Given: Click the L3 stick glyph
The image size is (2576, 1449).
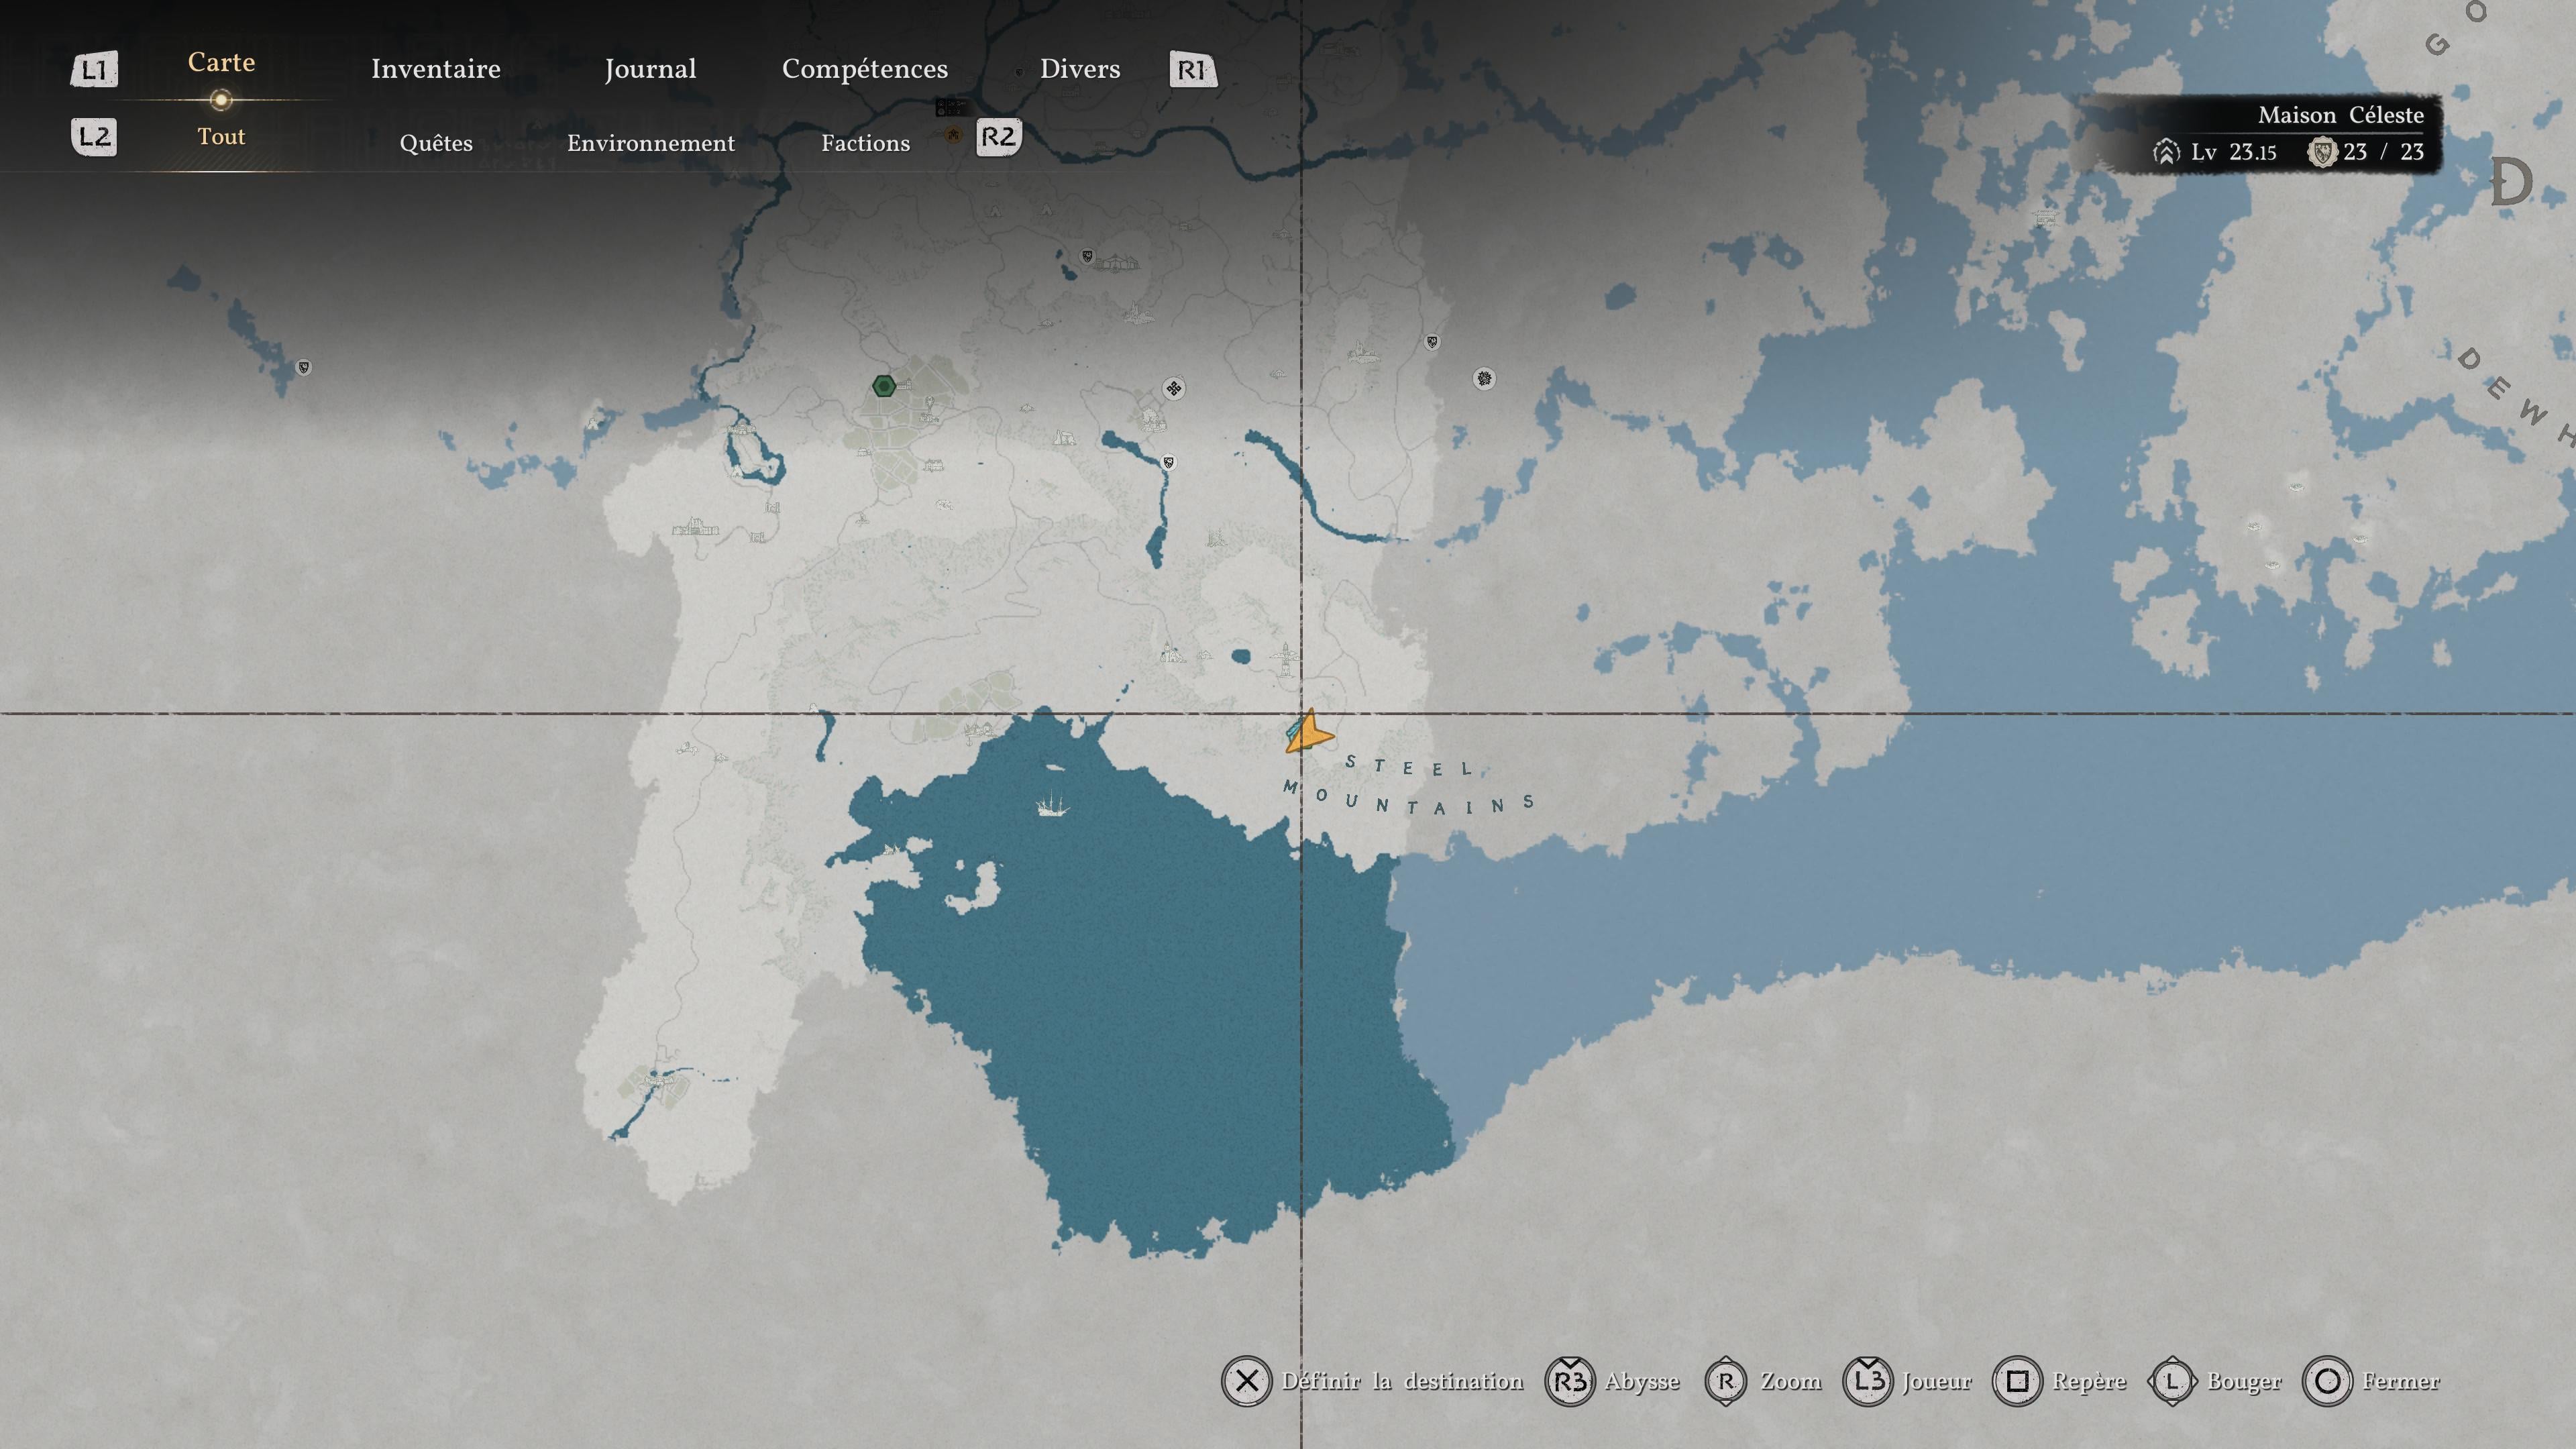Looking at the screenshot, I should pos(1868,1381).
